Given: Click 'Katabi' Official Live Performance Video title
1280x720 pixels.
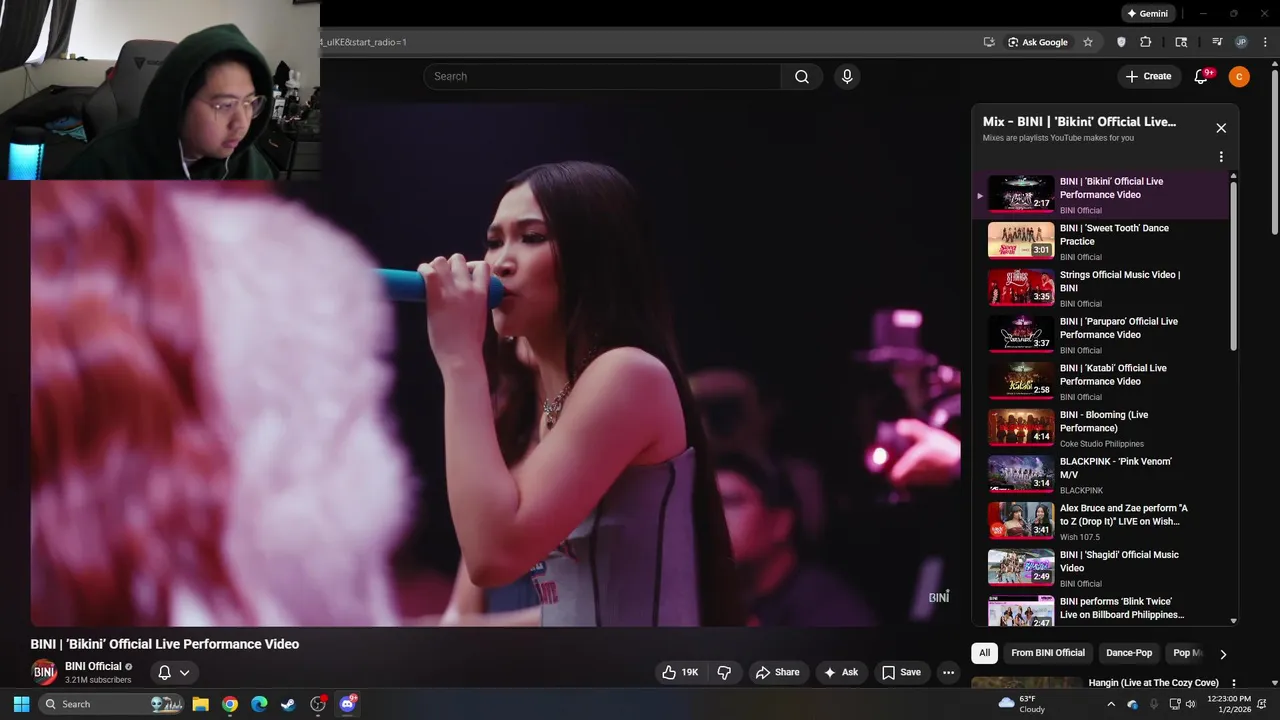Looking at the screenshot, I should click(x=1113, y=375).
